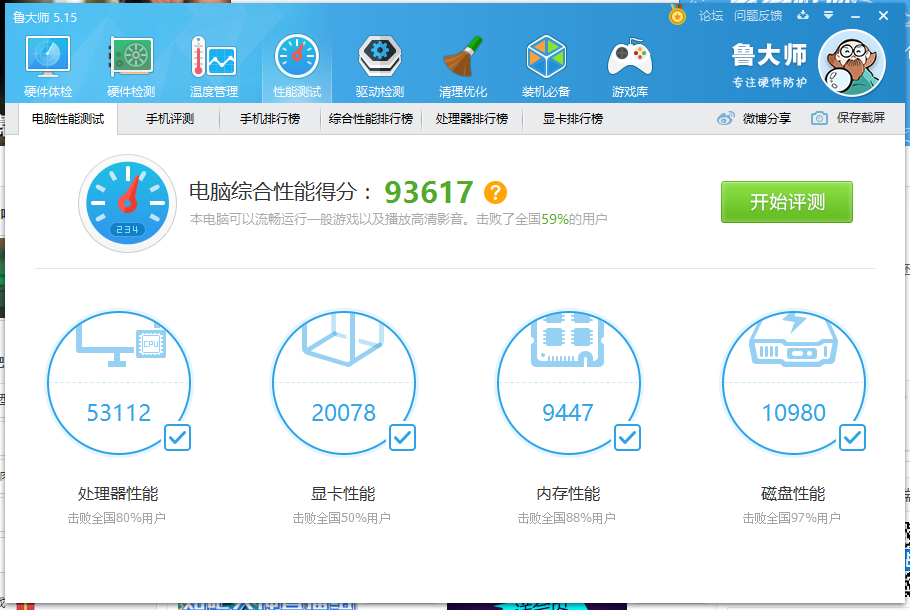This screenshot has width=910, height=610.
Task: Open the title bar dropdown menu arrow
Action: (x=829, y=16)
